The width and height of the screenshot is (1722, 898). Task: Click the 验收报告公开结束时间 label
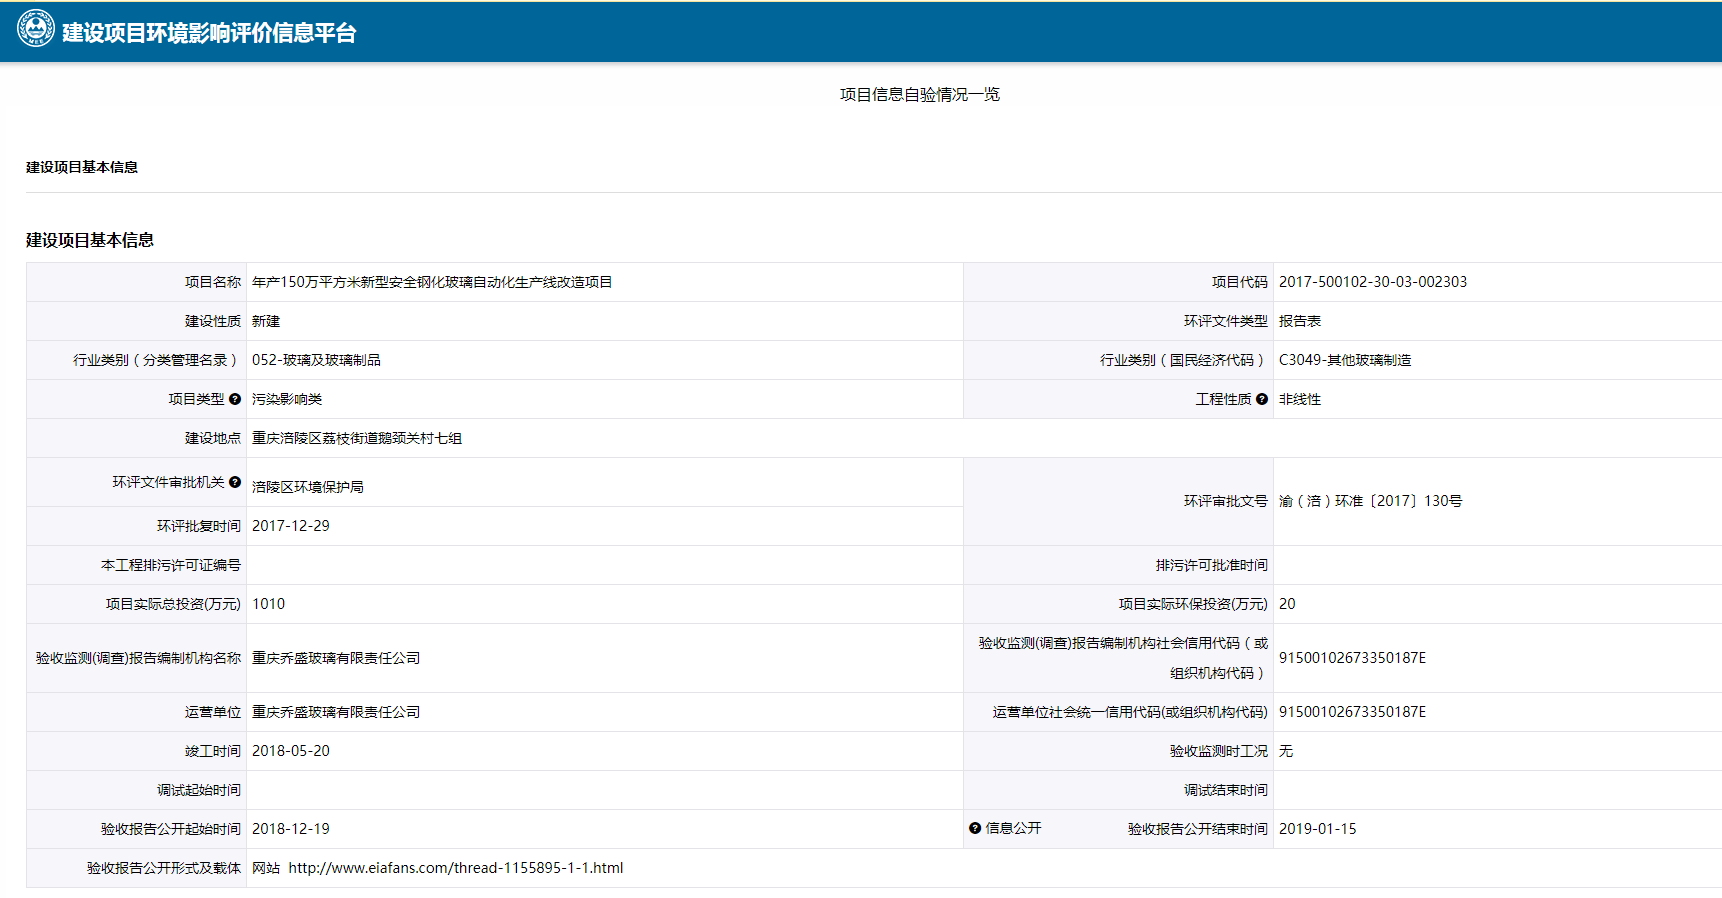click(x=1198, y=829)
